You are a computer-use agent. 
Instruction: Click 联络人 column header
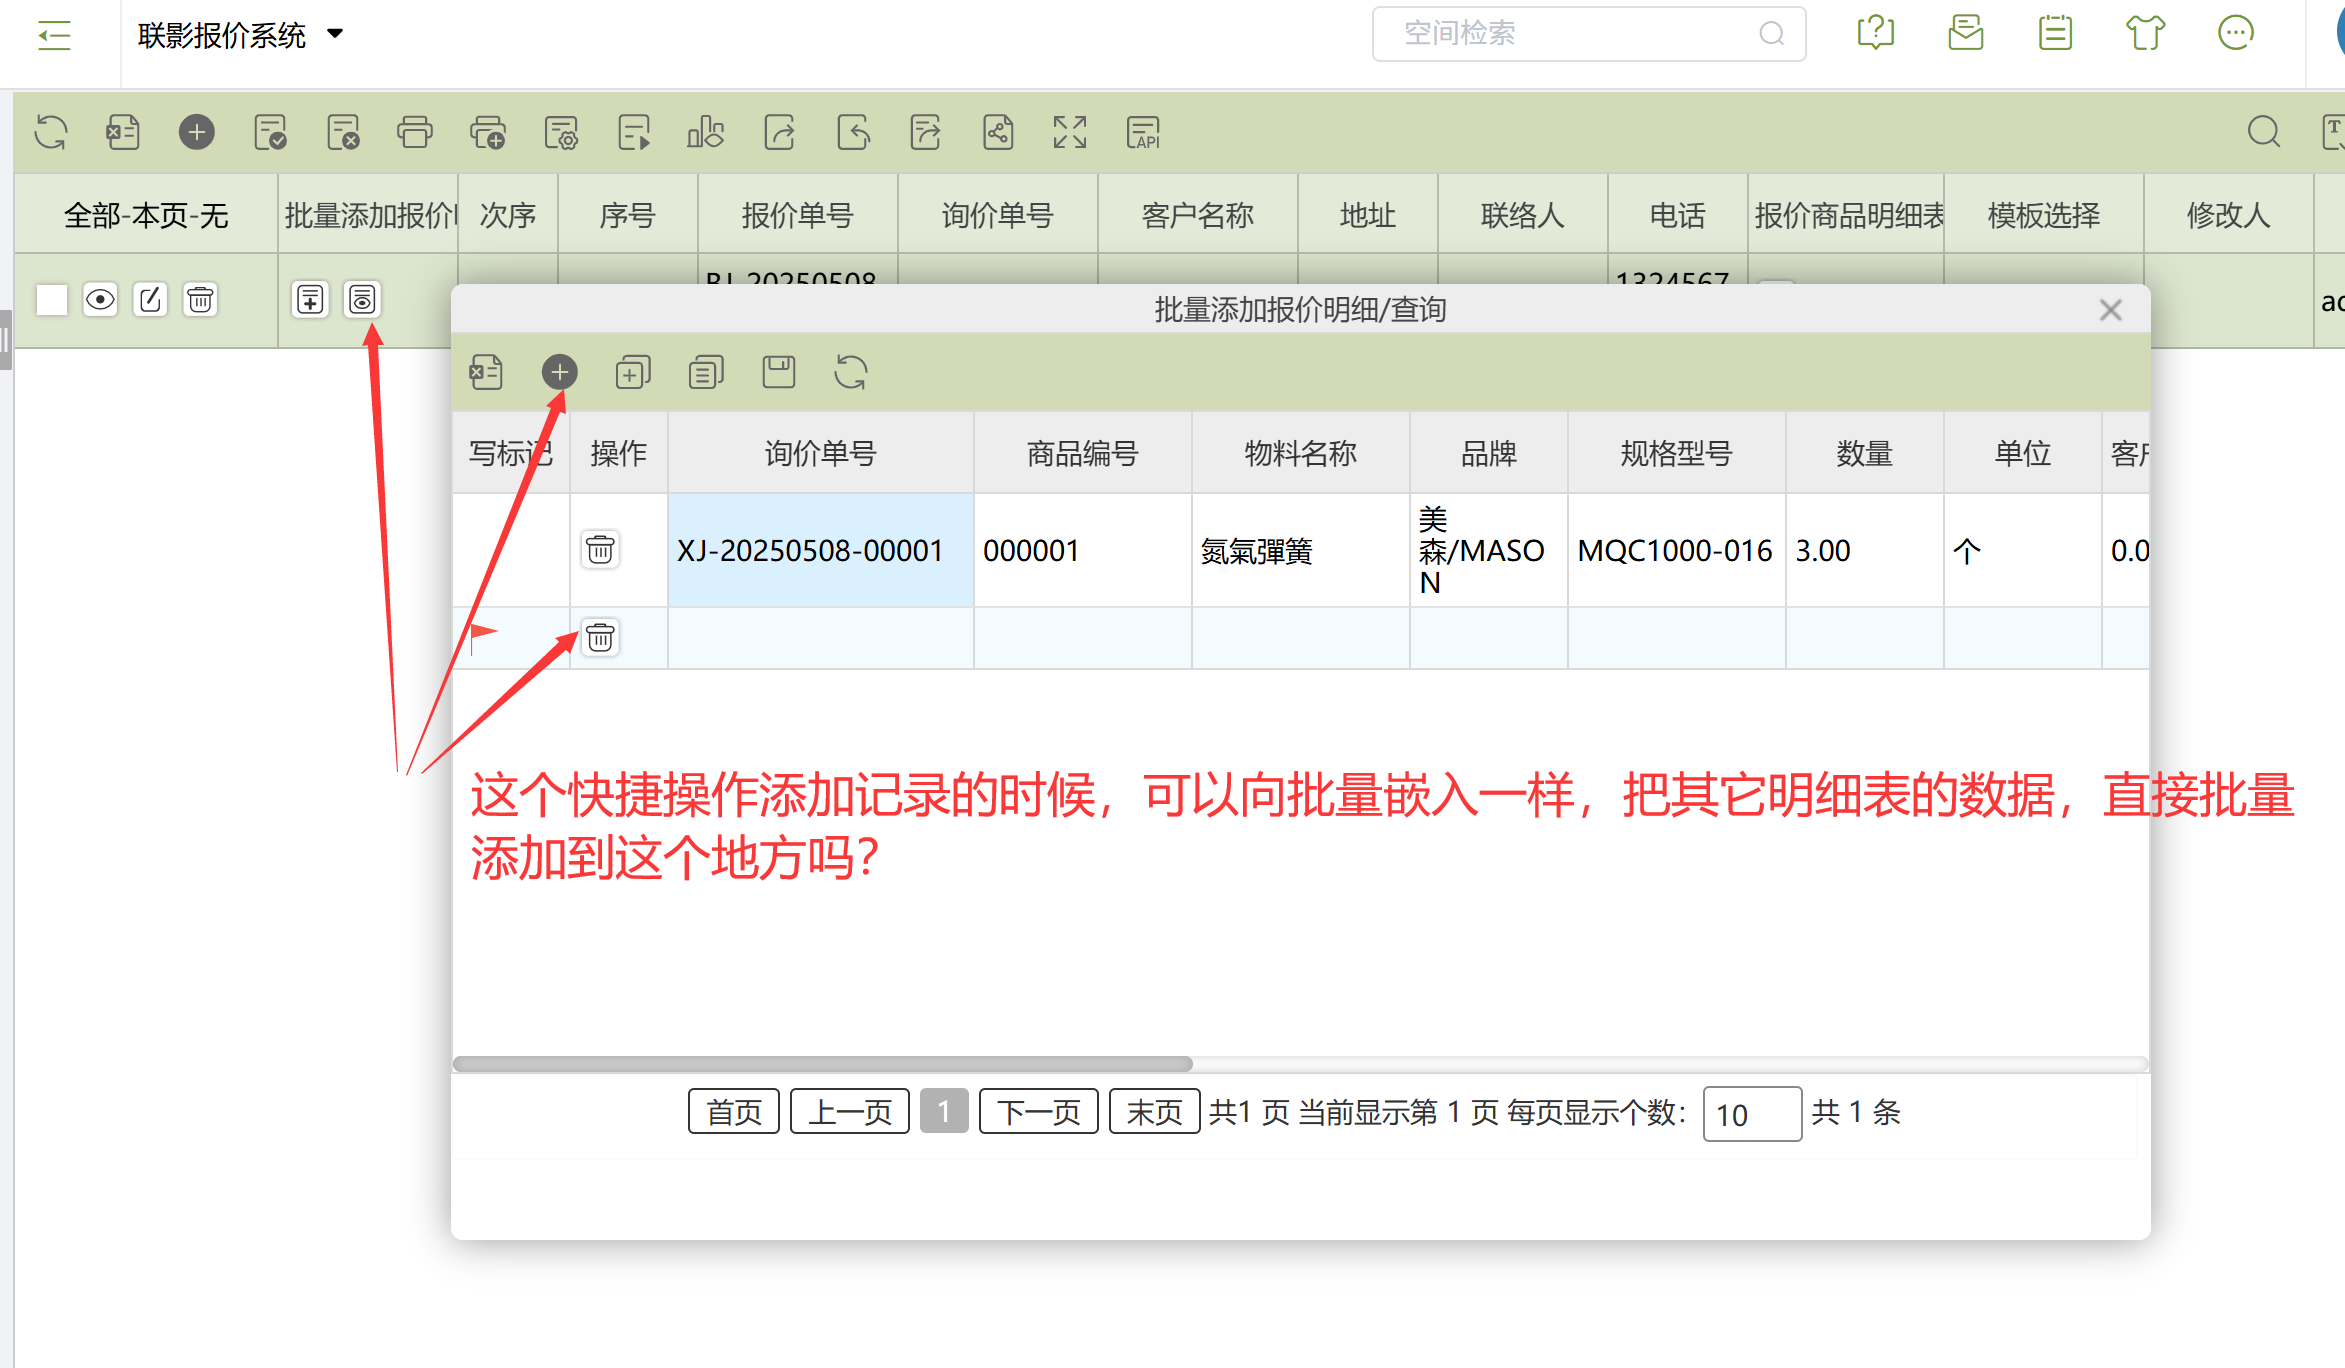point(1523,215)
